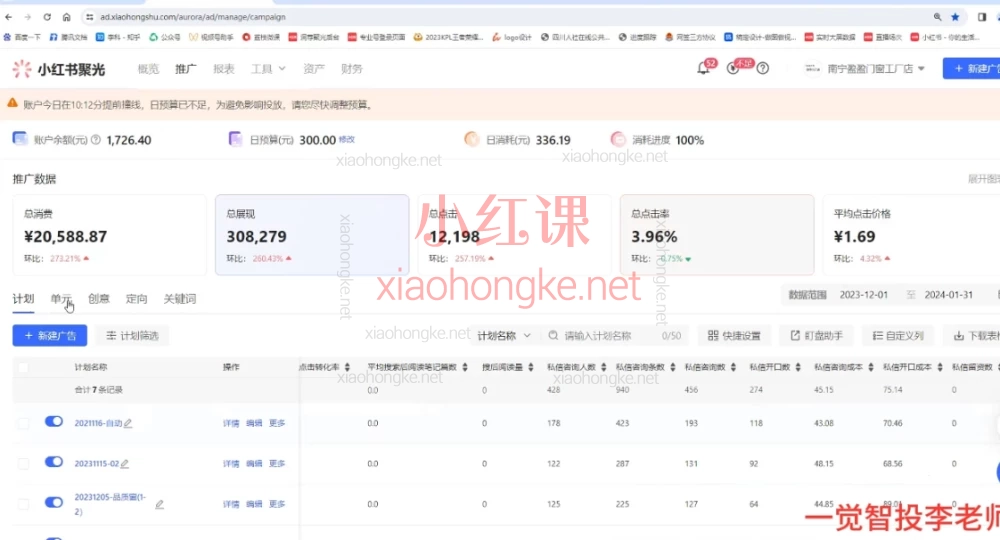The image size is (1000, 540).
Task: Open the 盯盘助手 button
Action: (x=817, y=335)
